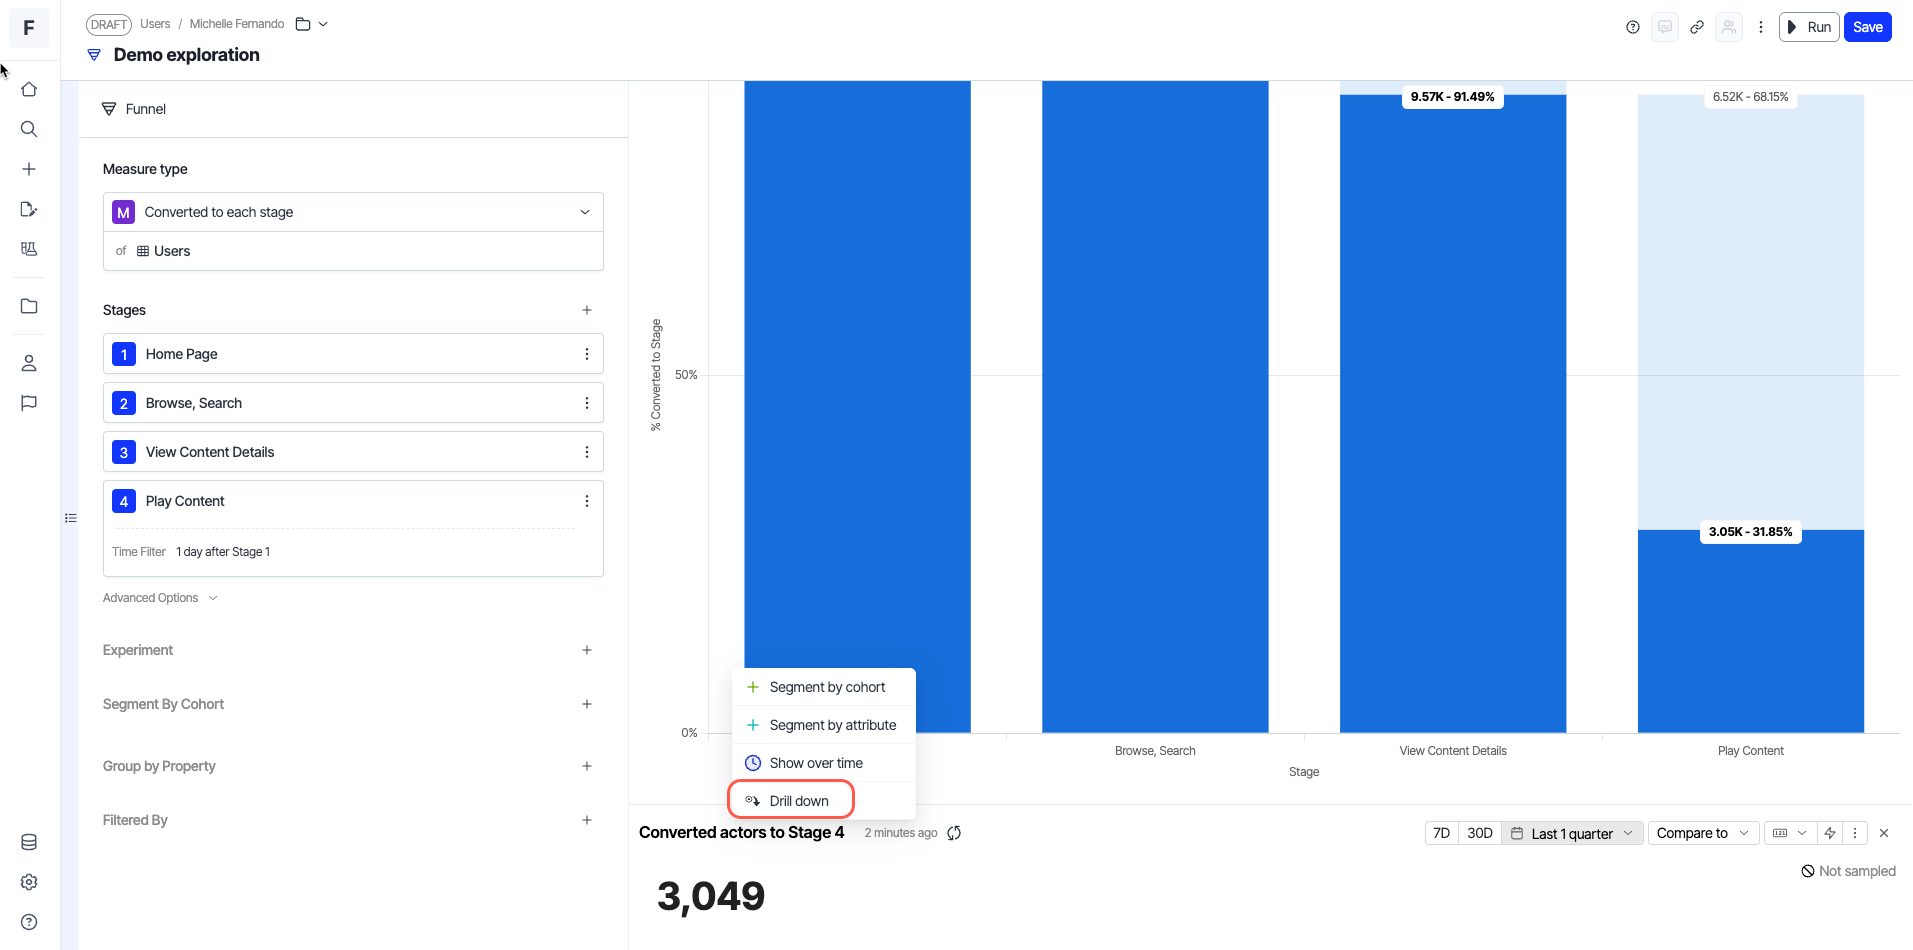1913x950 pixels.
Task: Open the Compare to dropdown
Action: (x=1703, y=833)
